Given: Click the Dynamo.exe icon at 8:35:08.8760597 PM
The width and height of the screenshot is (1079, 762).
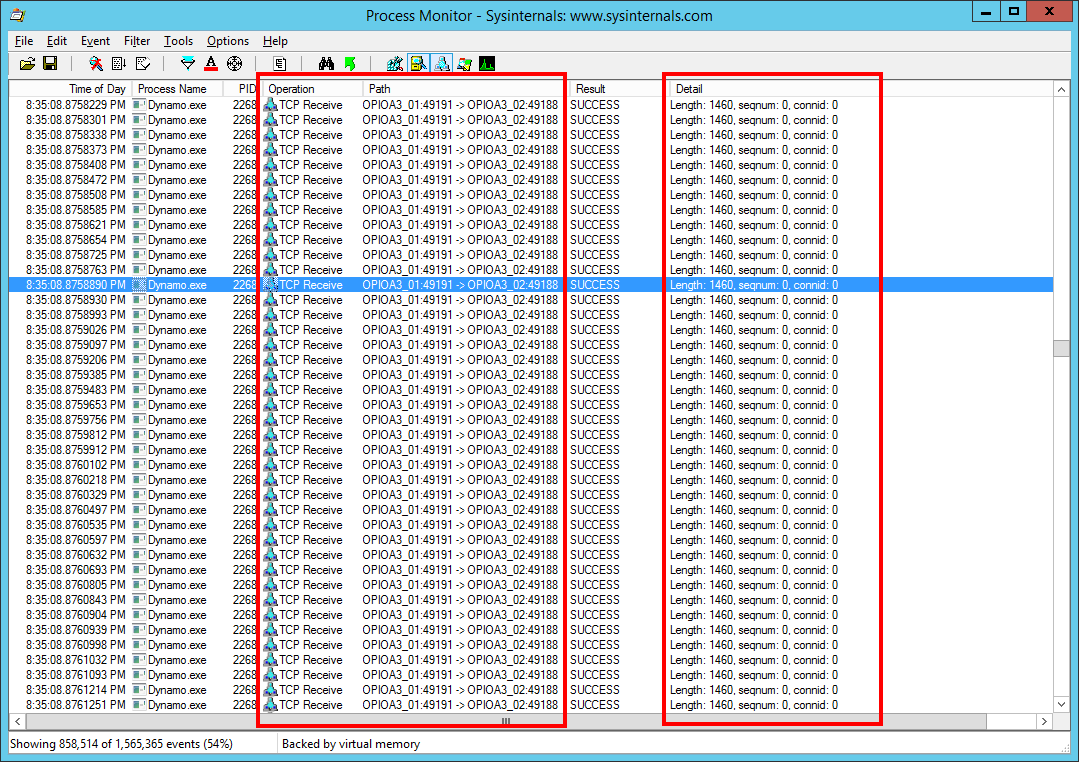Looking at the screenshot, I should tap(139, 540).
